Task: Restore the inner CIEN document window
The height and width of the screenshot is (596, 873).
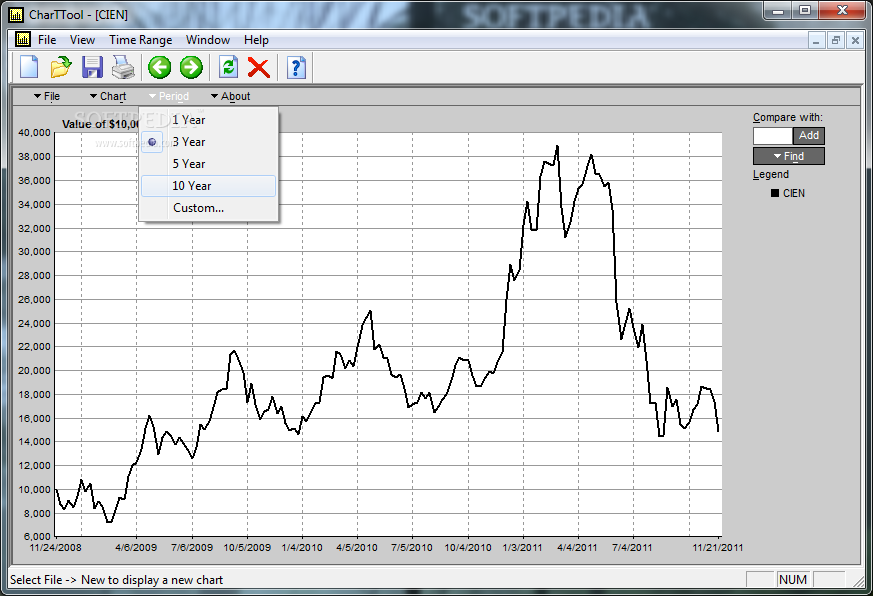Action: 836,41
